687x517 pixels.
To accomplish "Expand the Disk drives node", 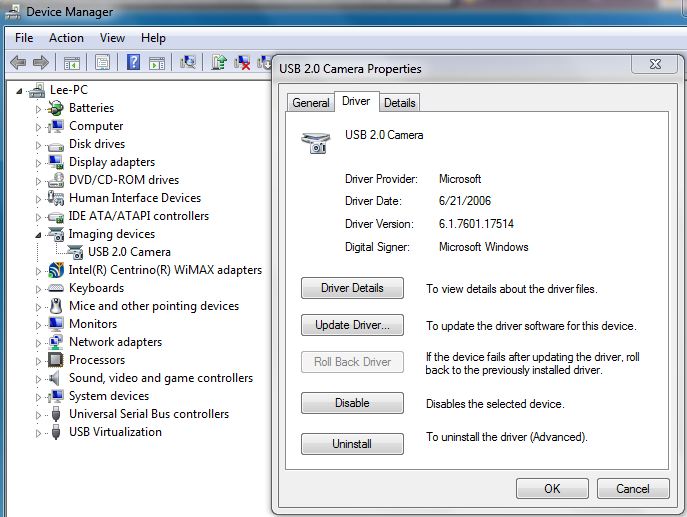I will click(38, 145).
